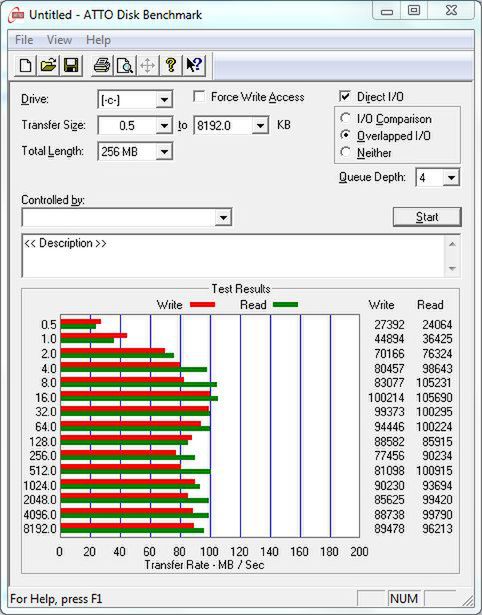Click read value 76324
This screenshot has height=615, width=482.
point(437,354)
